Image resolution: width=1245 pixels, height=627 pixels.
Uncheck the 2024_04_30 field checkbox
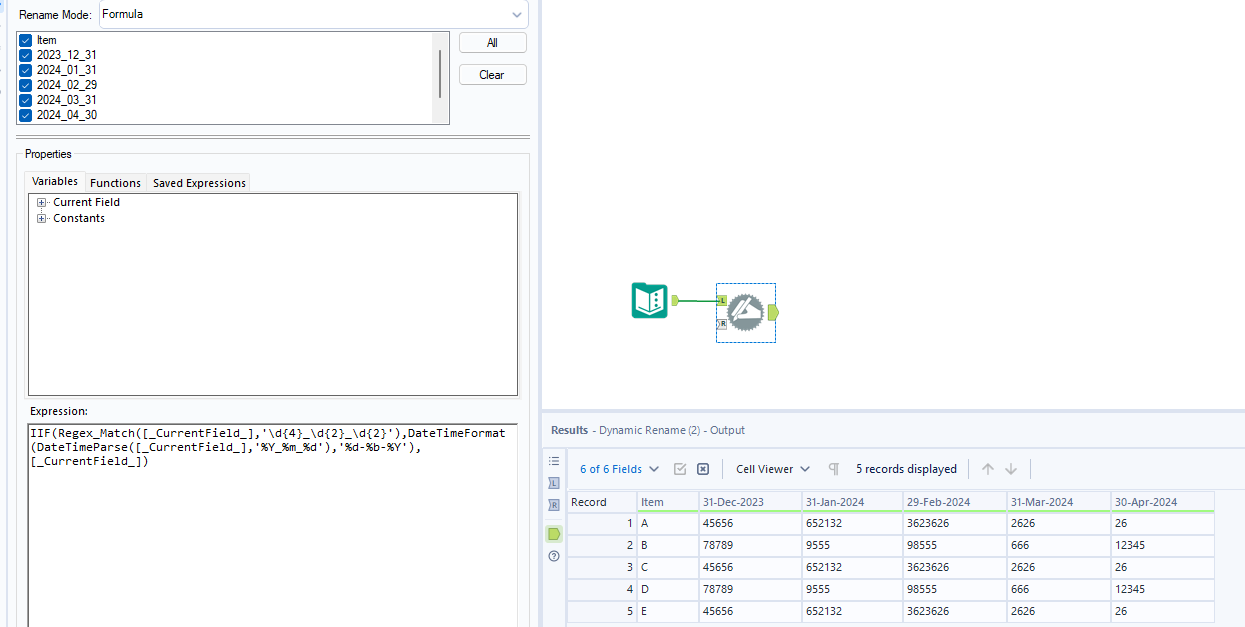[25, 115]
